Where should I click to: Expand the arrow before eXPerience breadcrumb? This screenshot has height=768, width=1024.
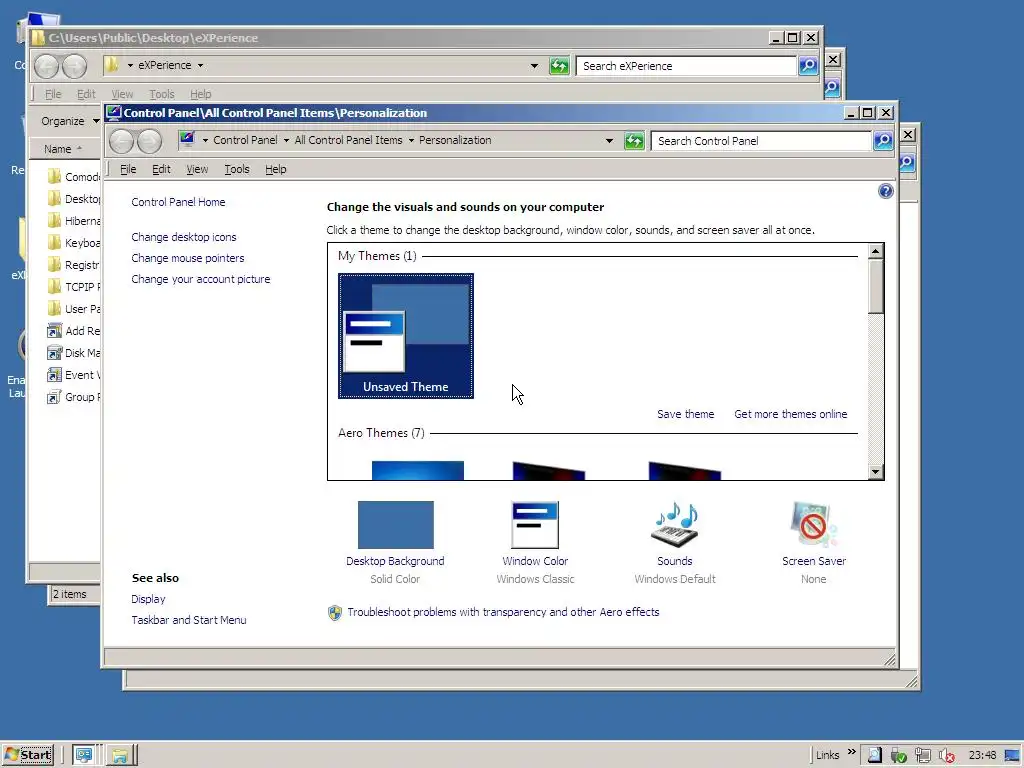click(x=130, y=65)
